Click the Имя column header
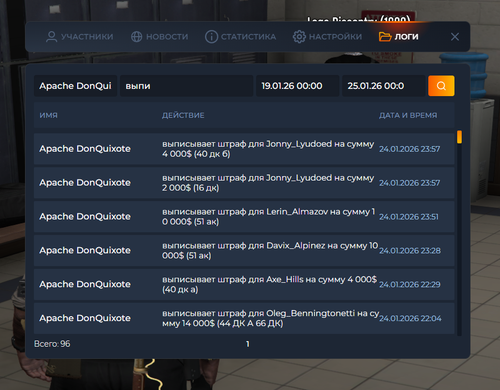500x390 pixels. coord(48,115)
